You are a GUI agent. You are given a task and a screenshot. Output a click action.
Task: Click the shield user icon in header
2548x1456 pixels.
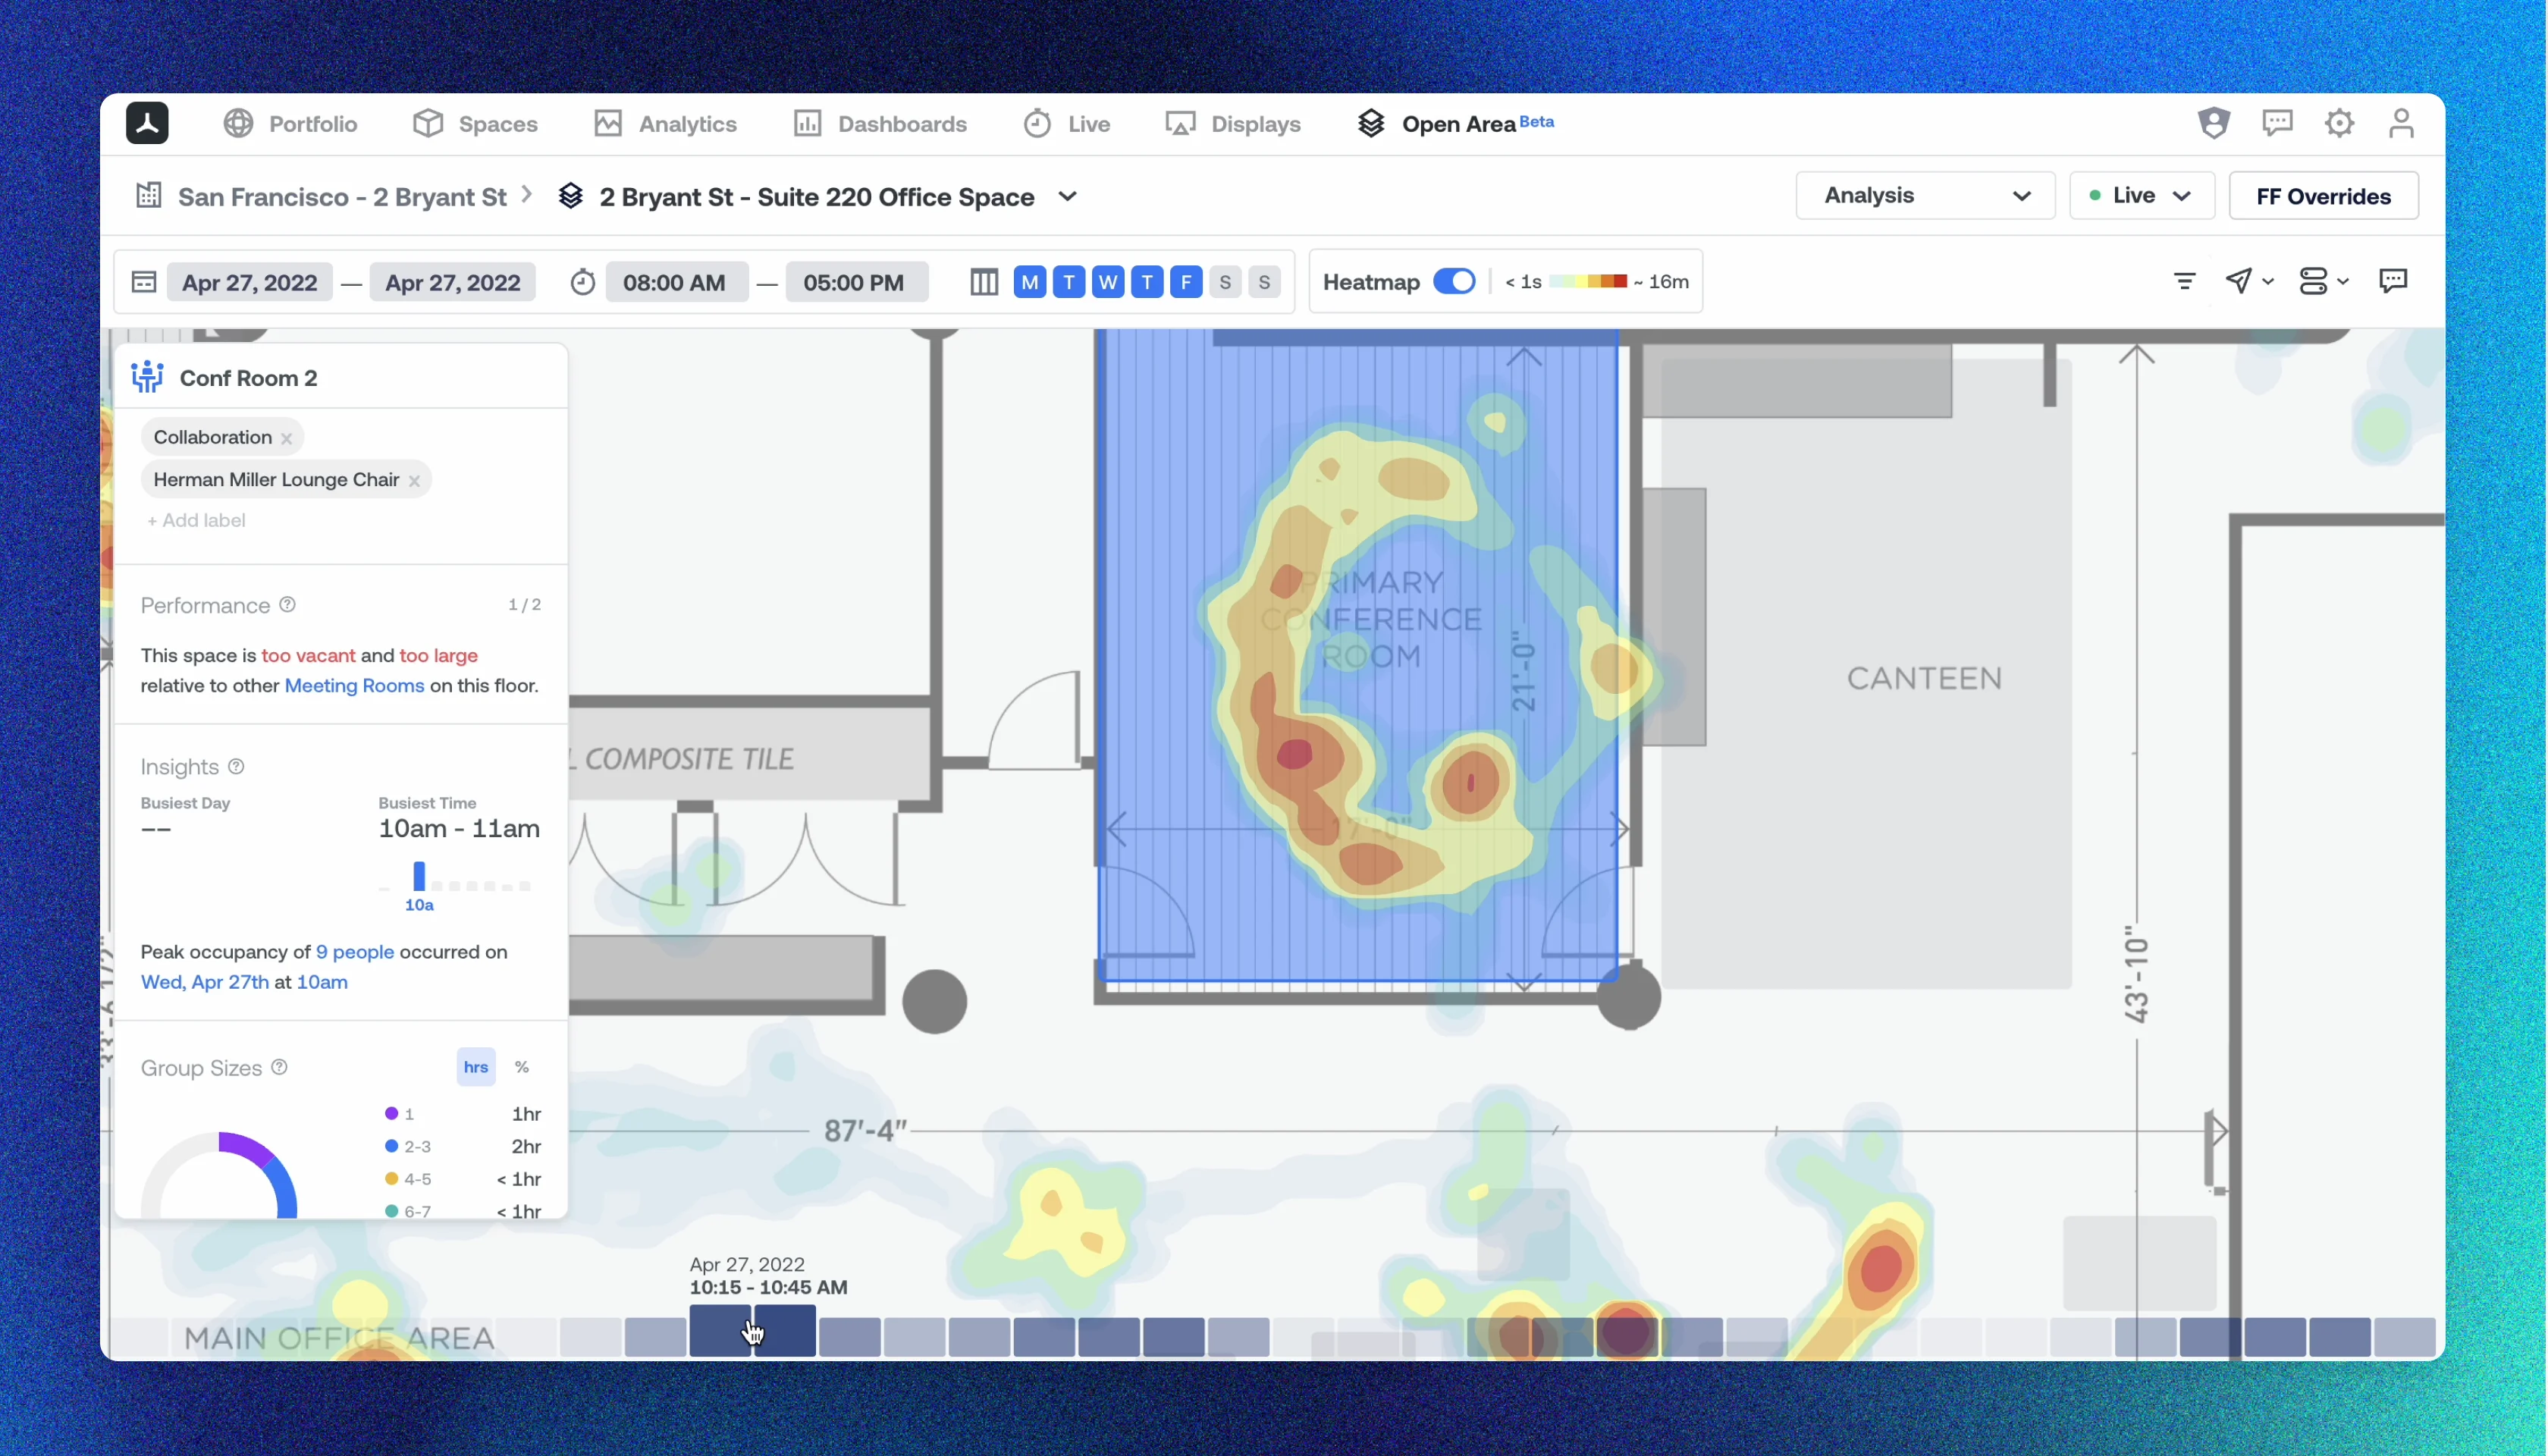coord(2214,124)
